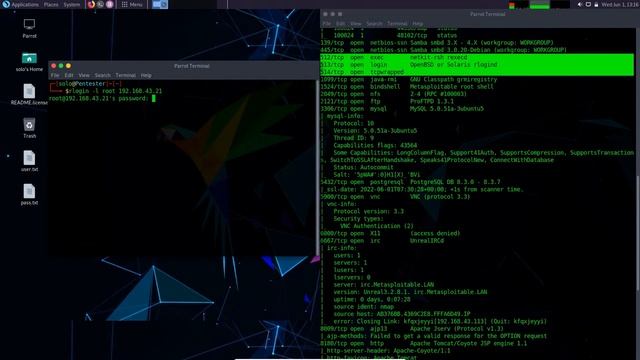Select the Trash desktop icon

pos(29,128)
